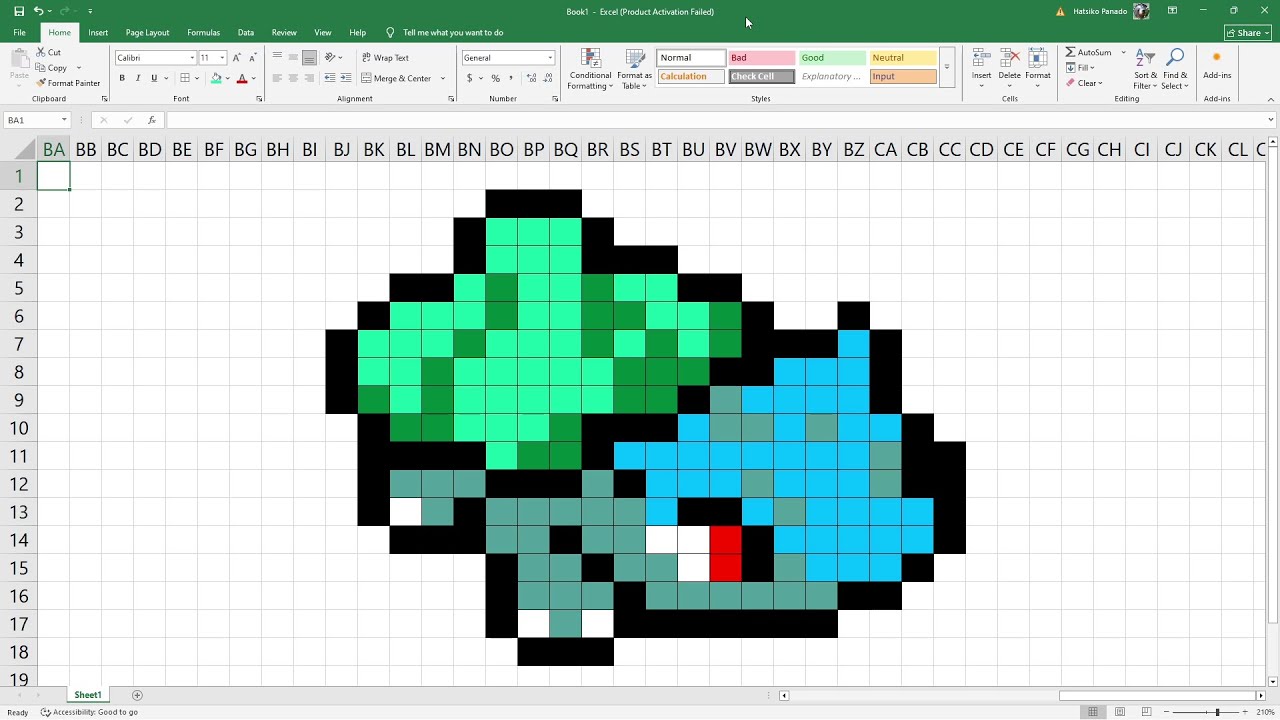The width and height of the screenshot is (1280, 720).
Task: Apply Percent Style to cells
Action: pyautogui.click(x=496, y=78)
